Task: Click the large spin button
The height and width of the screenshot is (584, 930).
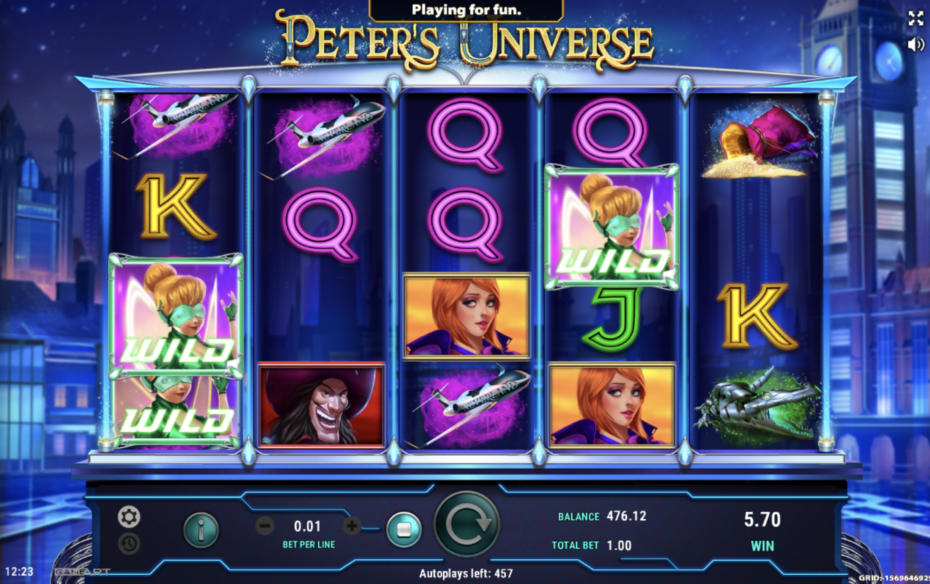Action: [x=467, y=524]
